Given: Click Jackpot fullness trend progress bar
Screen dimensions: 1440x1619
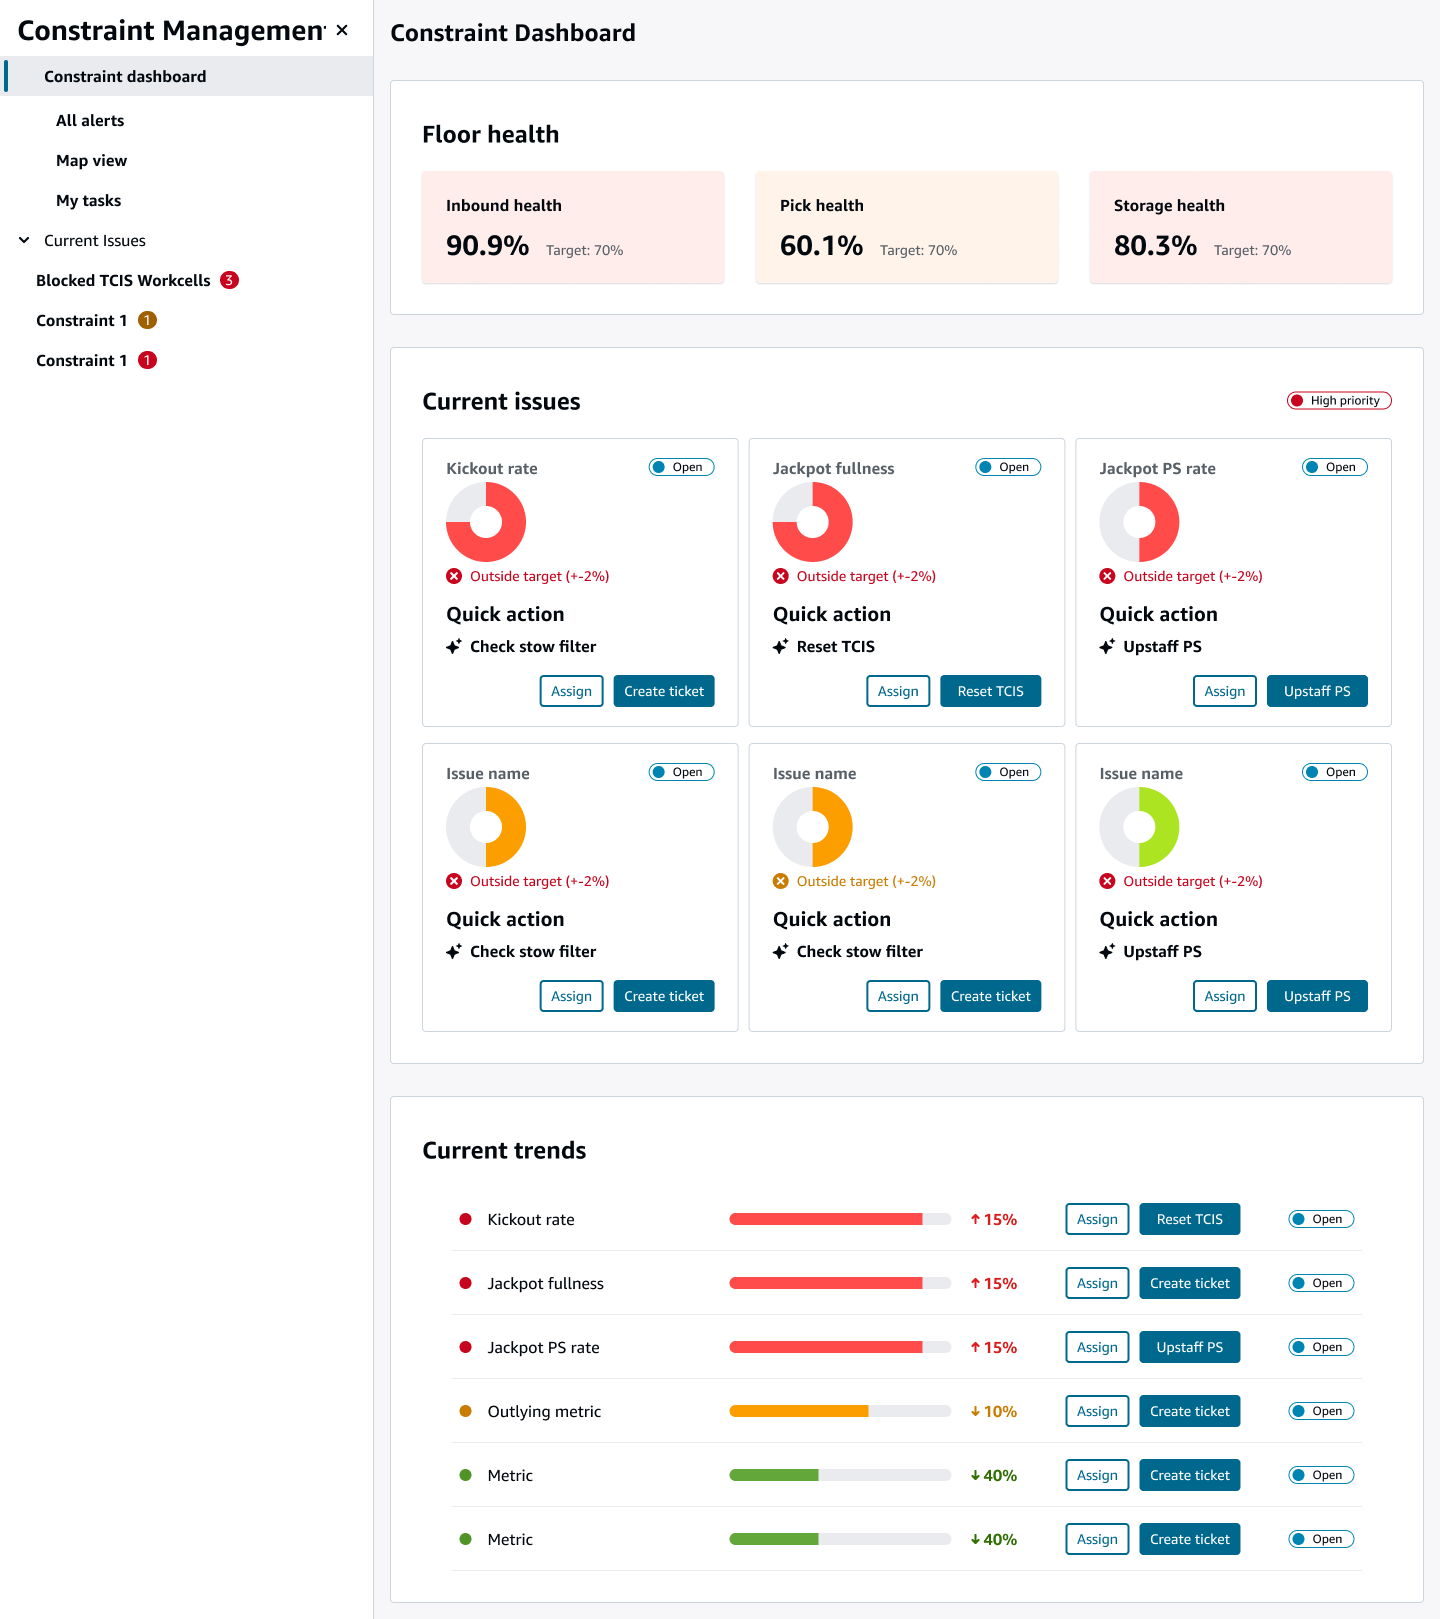Looking at the screenshot, I should (x=840, y=1283).
